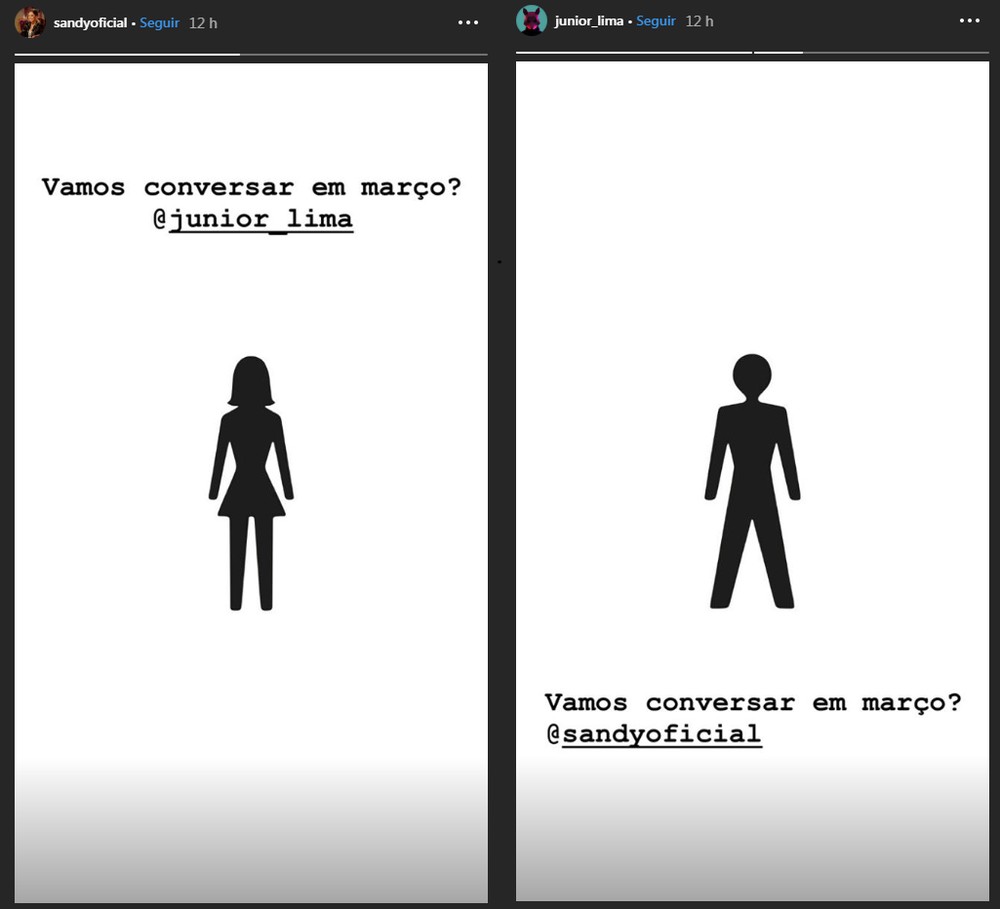Click the sandyoficial username in the story header

[90, 22]
